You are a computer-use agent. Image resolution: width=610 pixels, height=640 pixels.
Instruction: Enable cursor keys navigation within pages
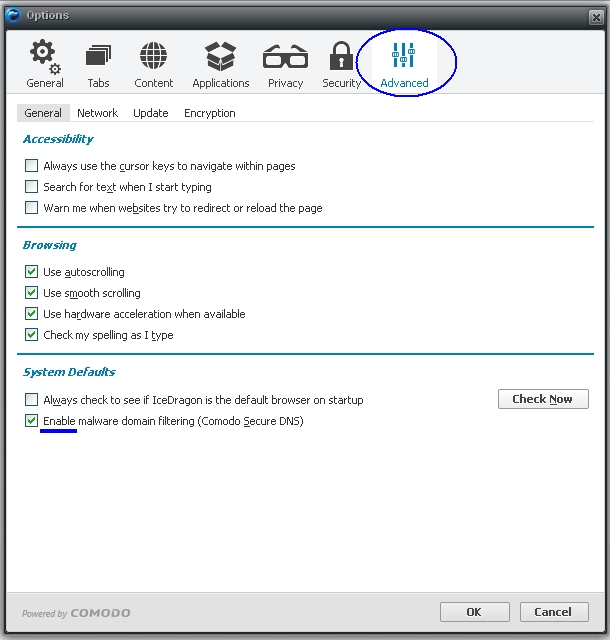(31, 166)
